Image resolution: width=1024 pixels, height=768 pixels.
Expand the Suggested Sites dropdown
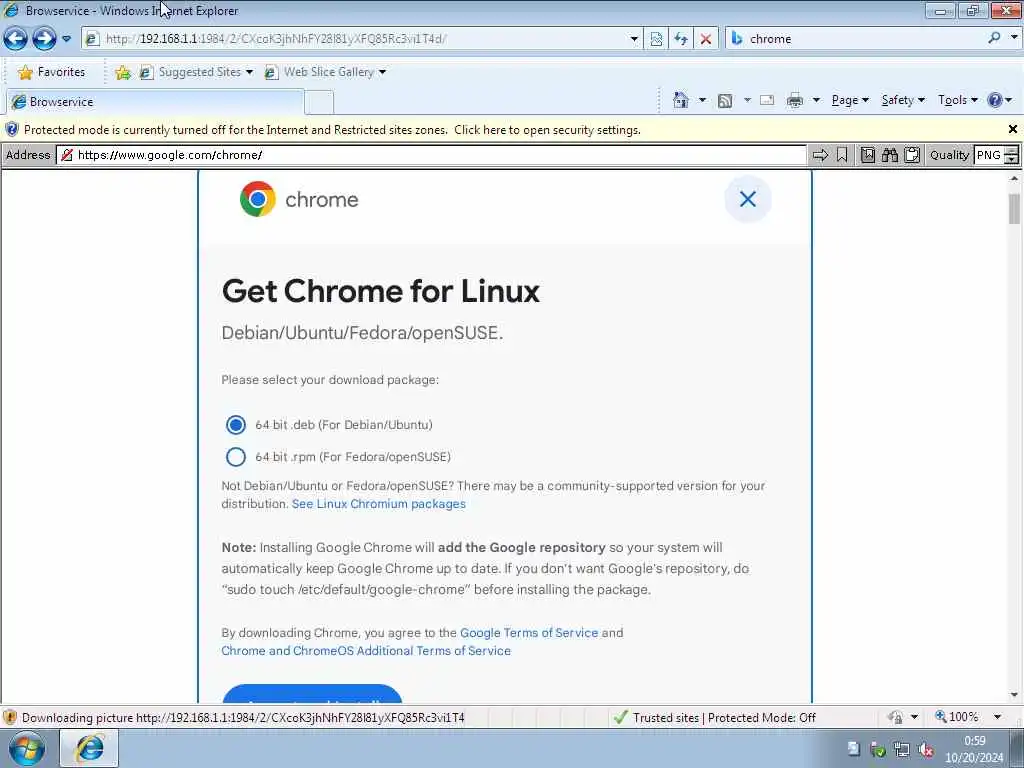point(249,72)
